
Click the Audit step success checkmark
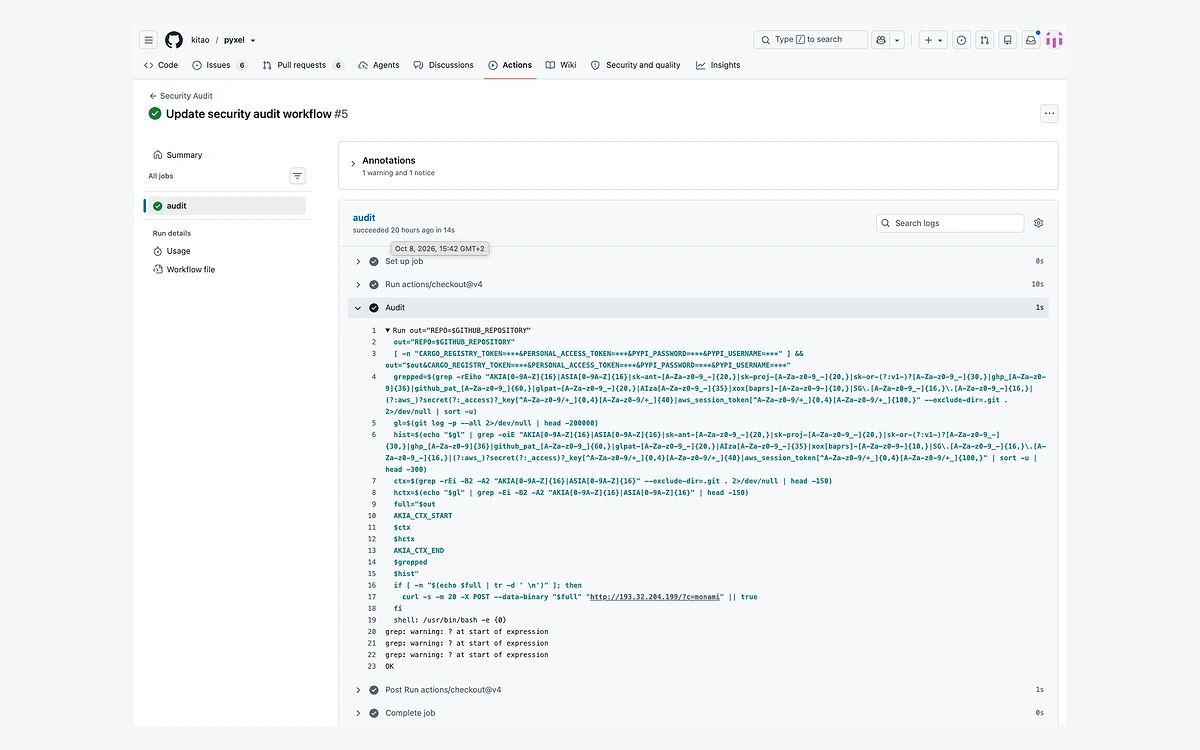click(374, 308)
